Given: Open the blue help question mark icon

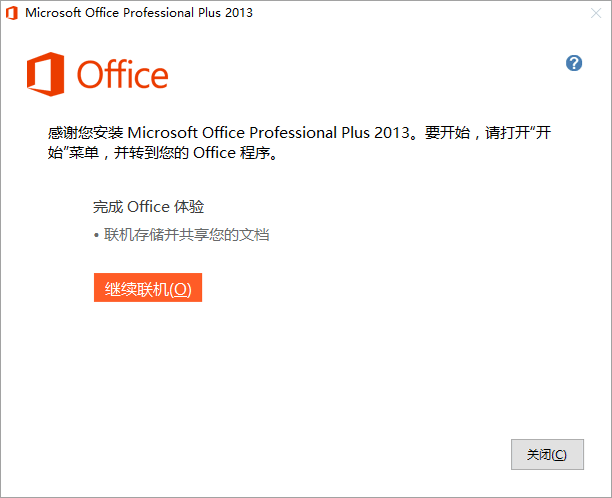Looking at the screenshot, I should click(574, 63).
